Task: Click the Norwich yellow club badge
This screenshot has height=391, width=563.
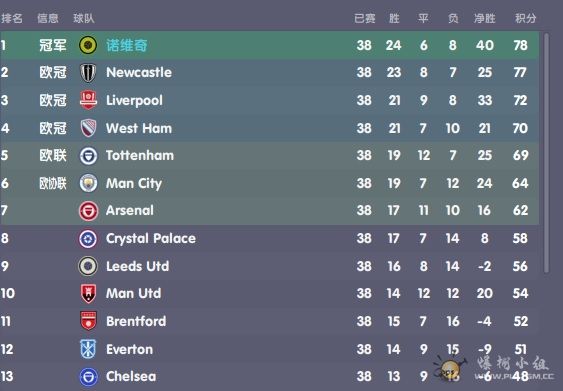Action: [88, 45]
